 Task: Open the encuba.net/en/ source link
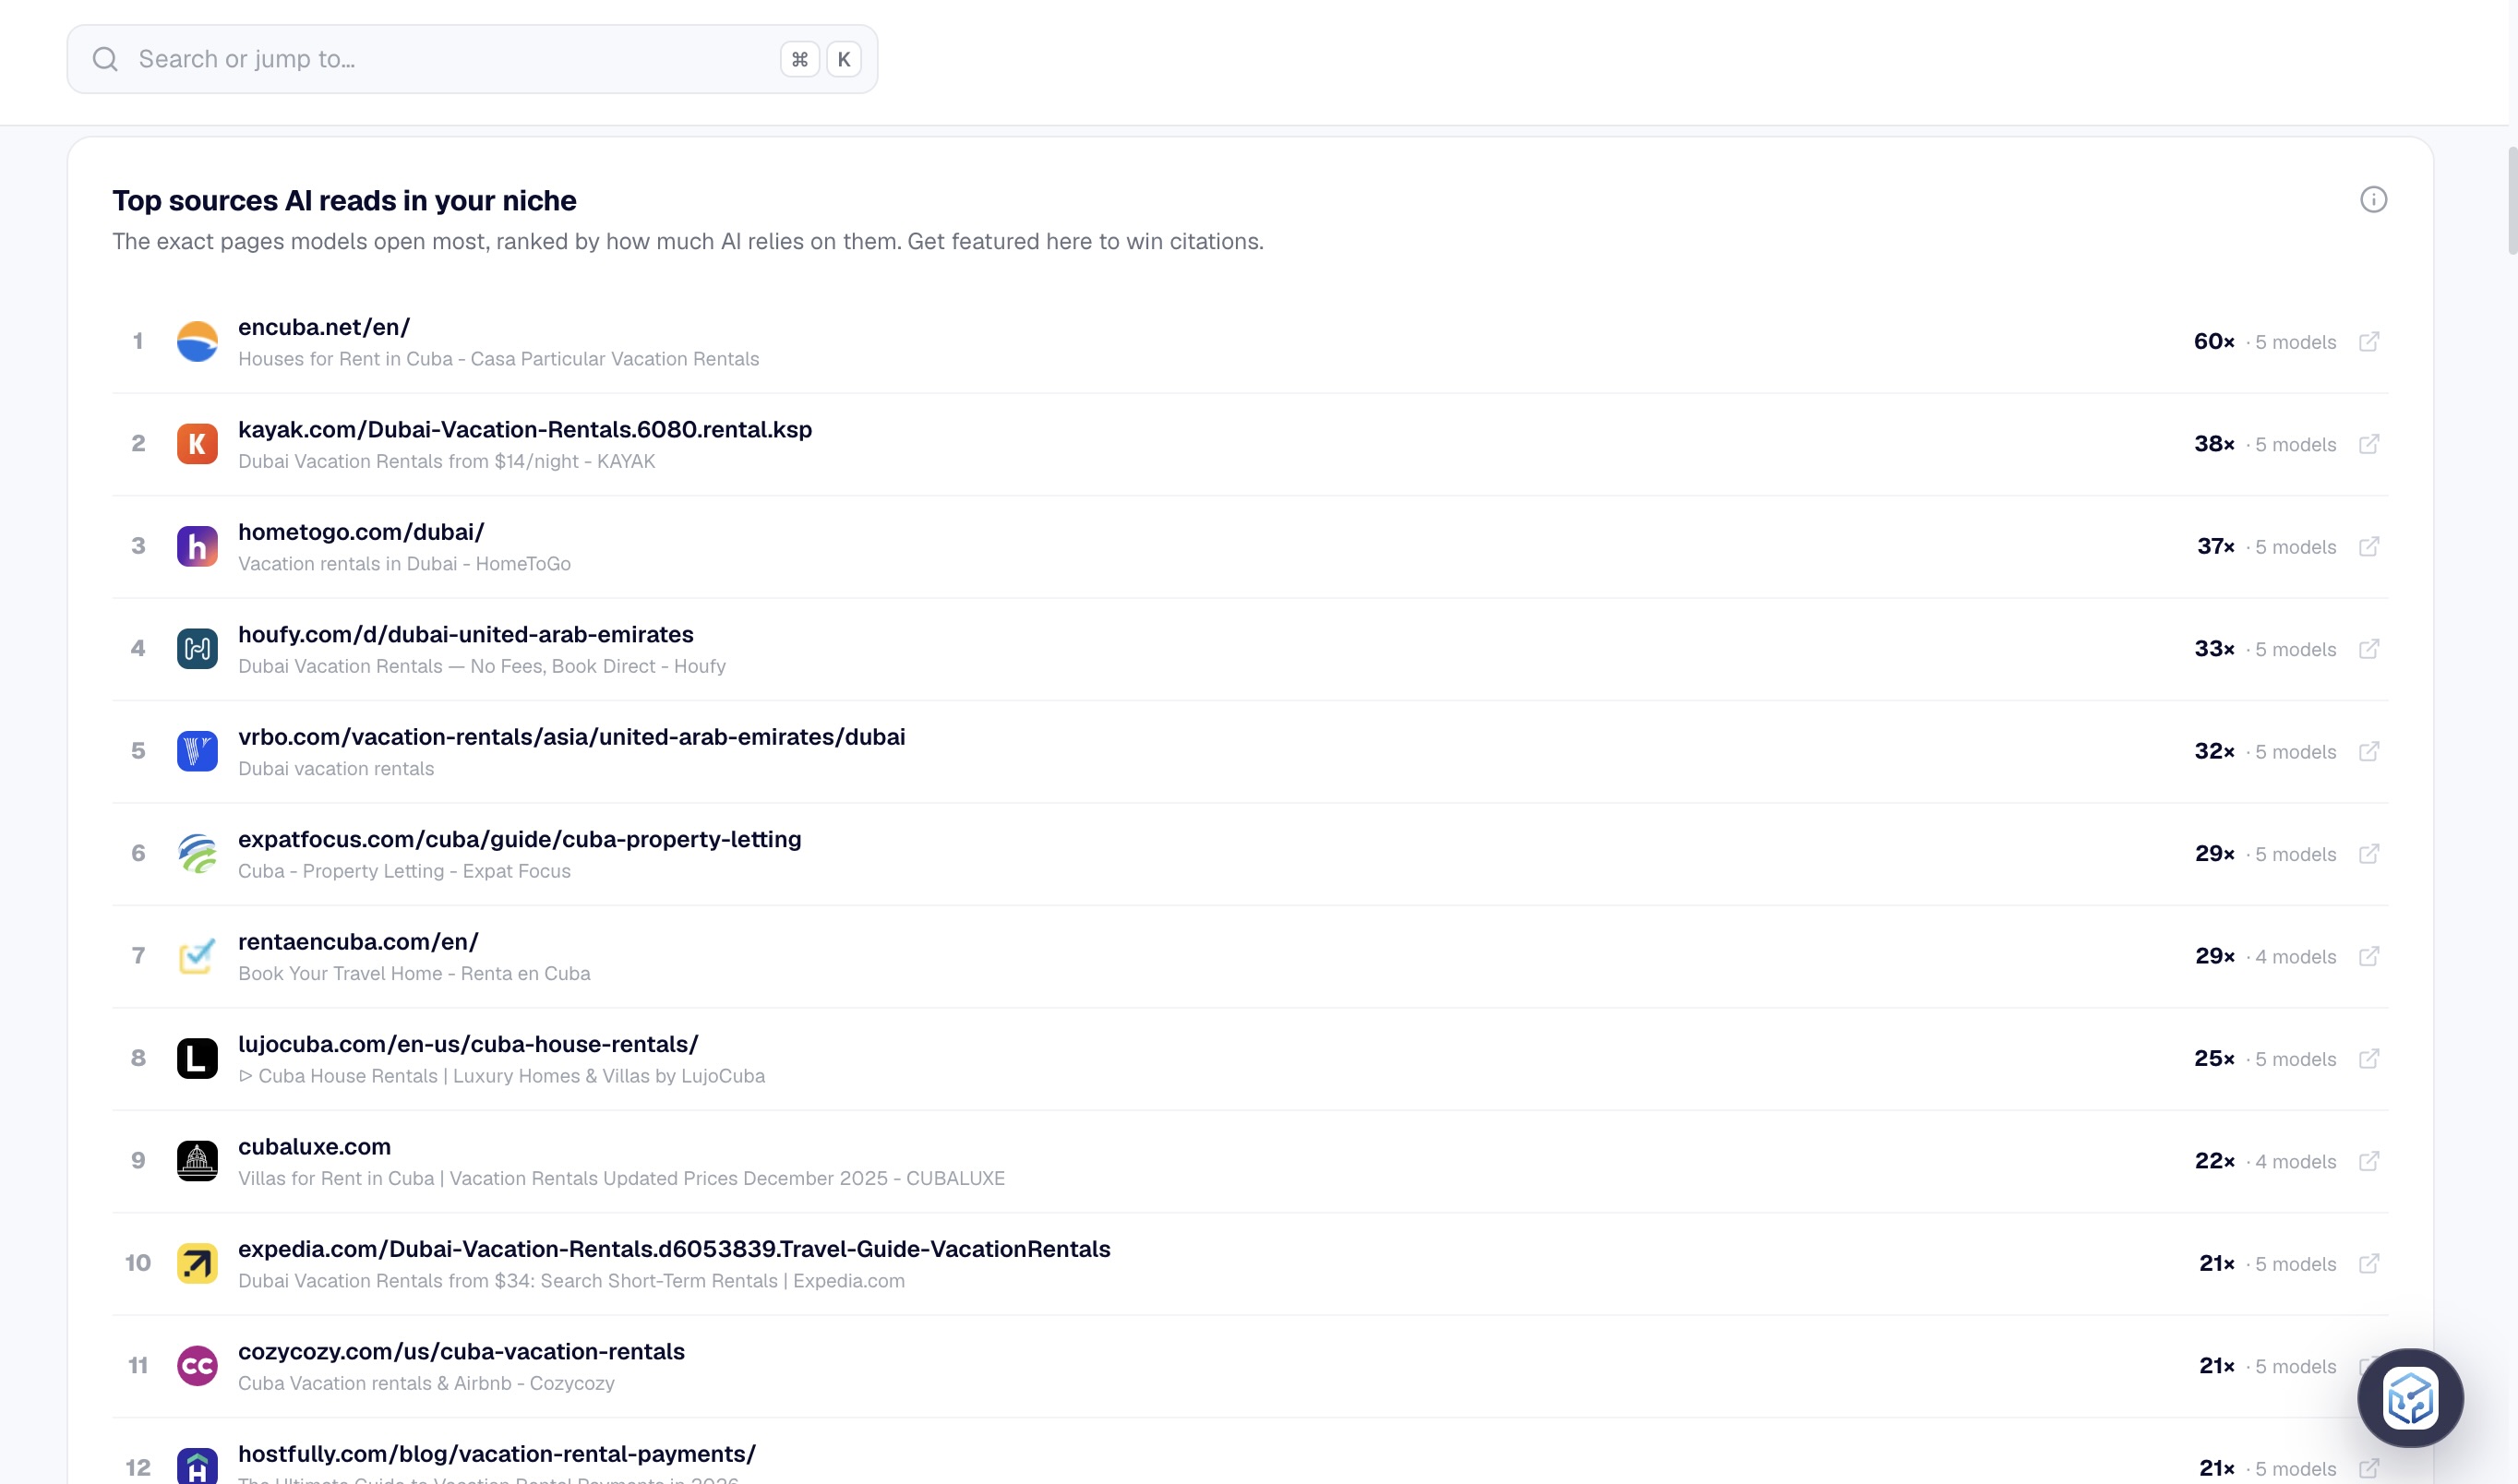coord(324,327)
